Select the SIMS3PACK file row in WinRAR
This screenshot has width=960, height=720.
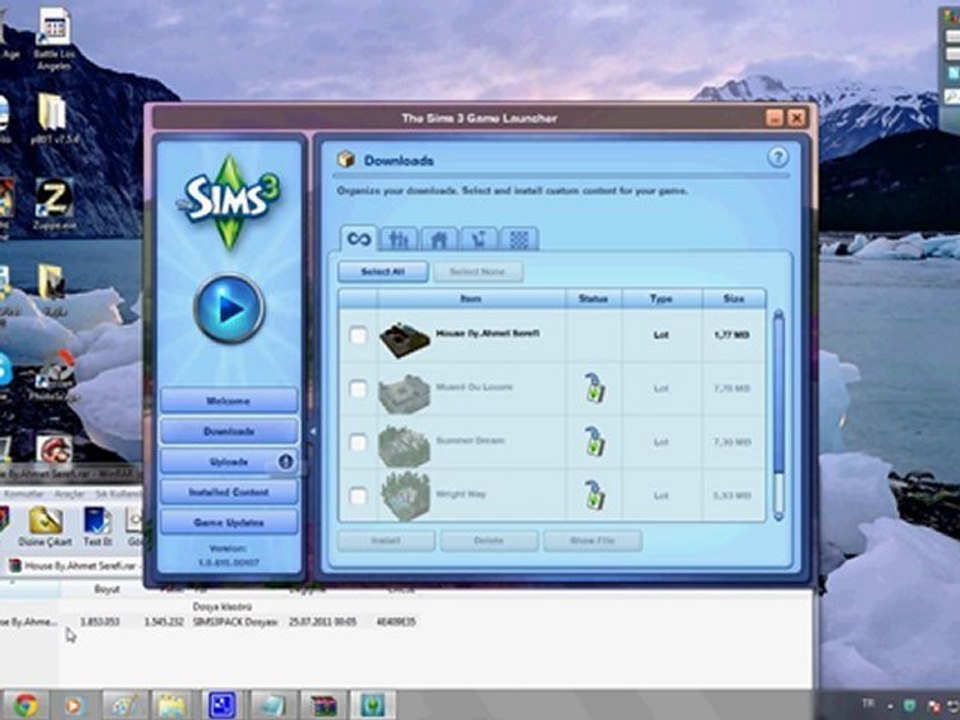[208, 622]
